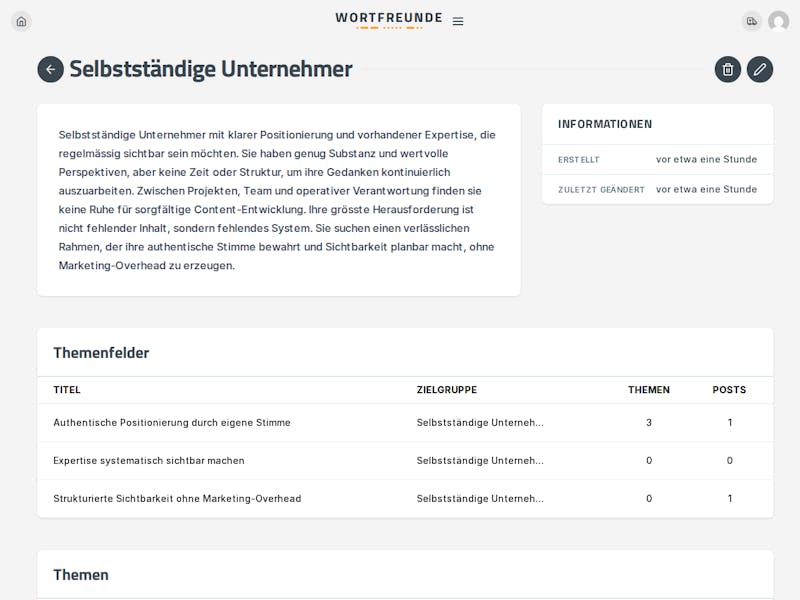The image size is (800, 600).
Task: Click Posts count 1 in Strukturierte Sichtbarkeit row
Action: click(730, 498)
